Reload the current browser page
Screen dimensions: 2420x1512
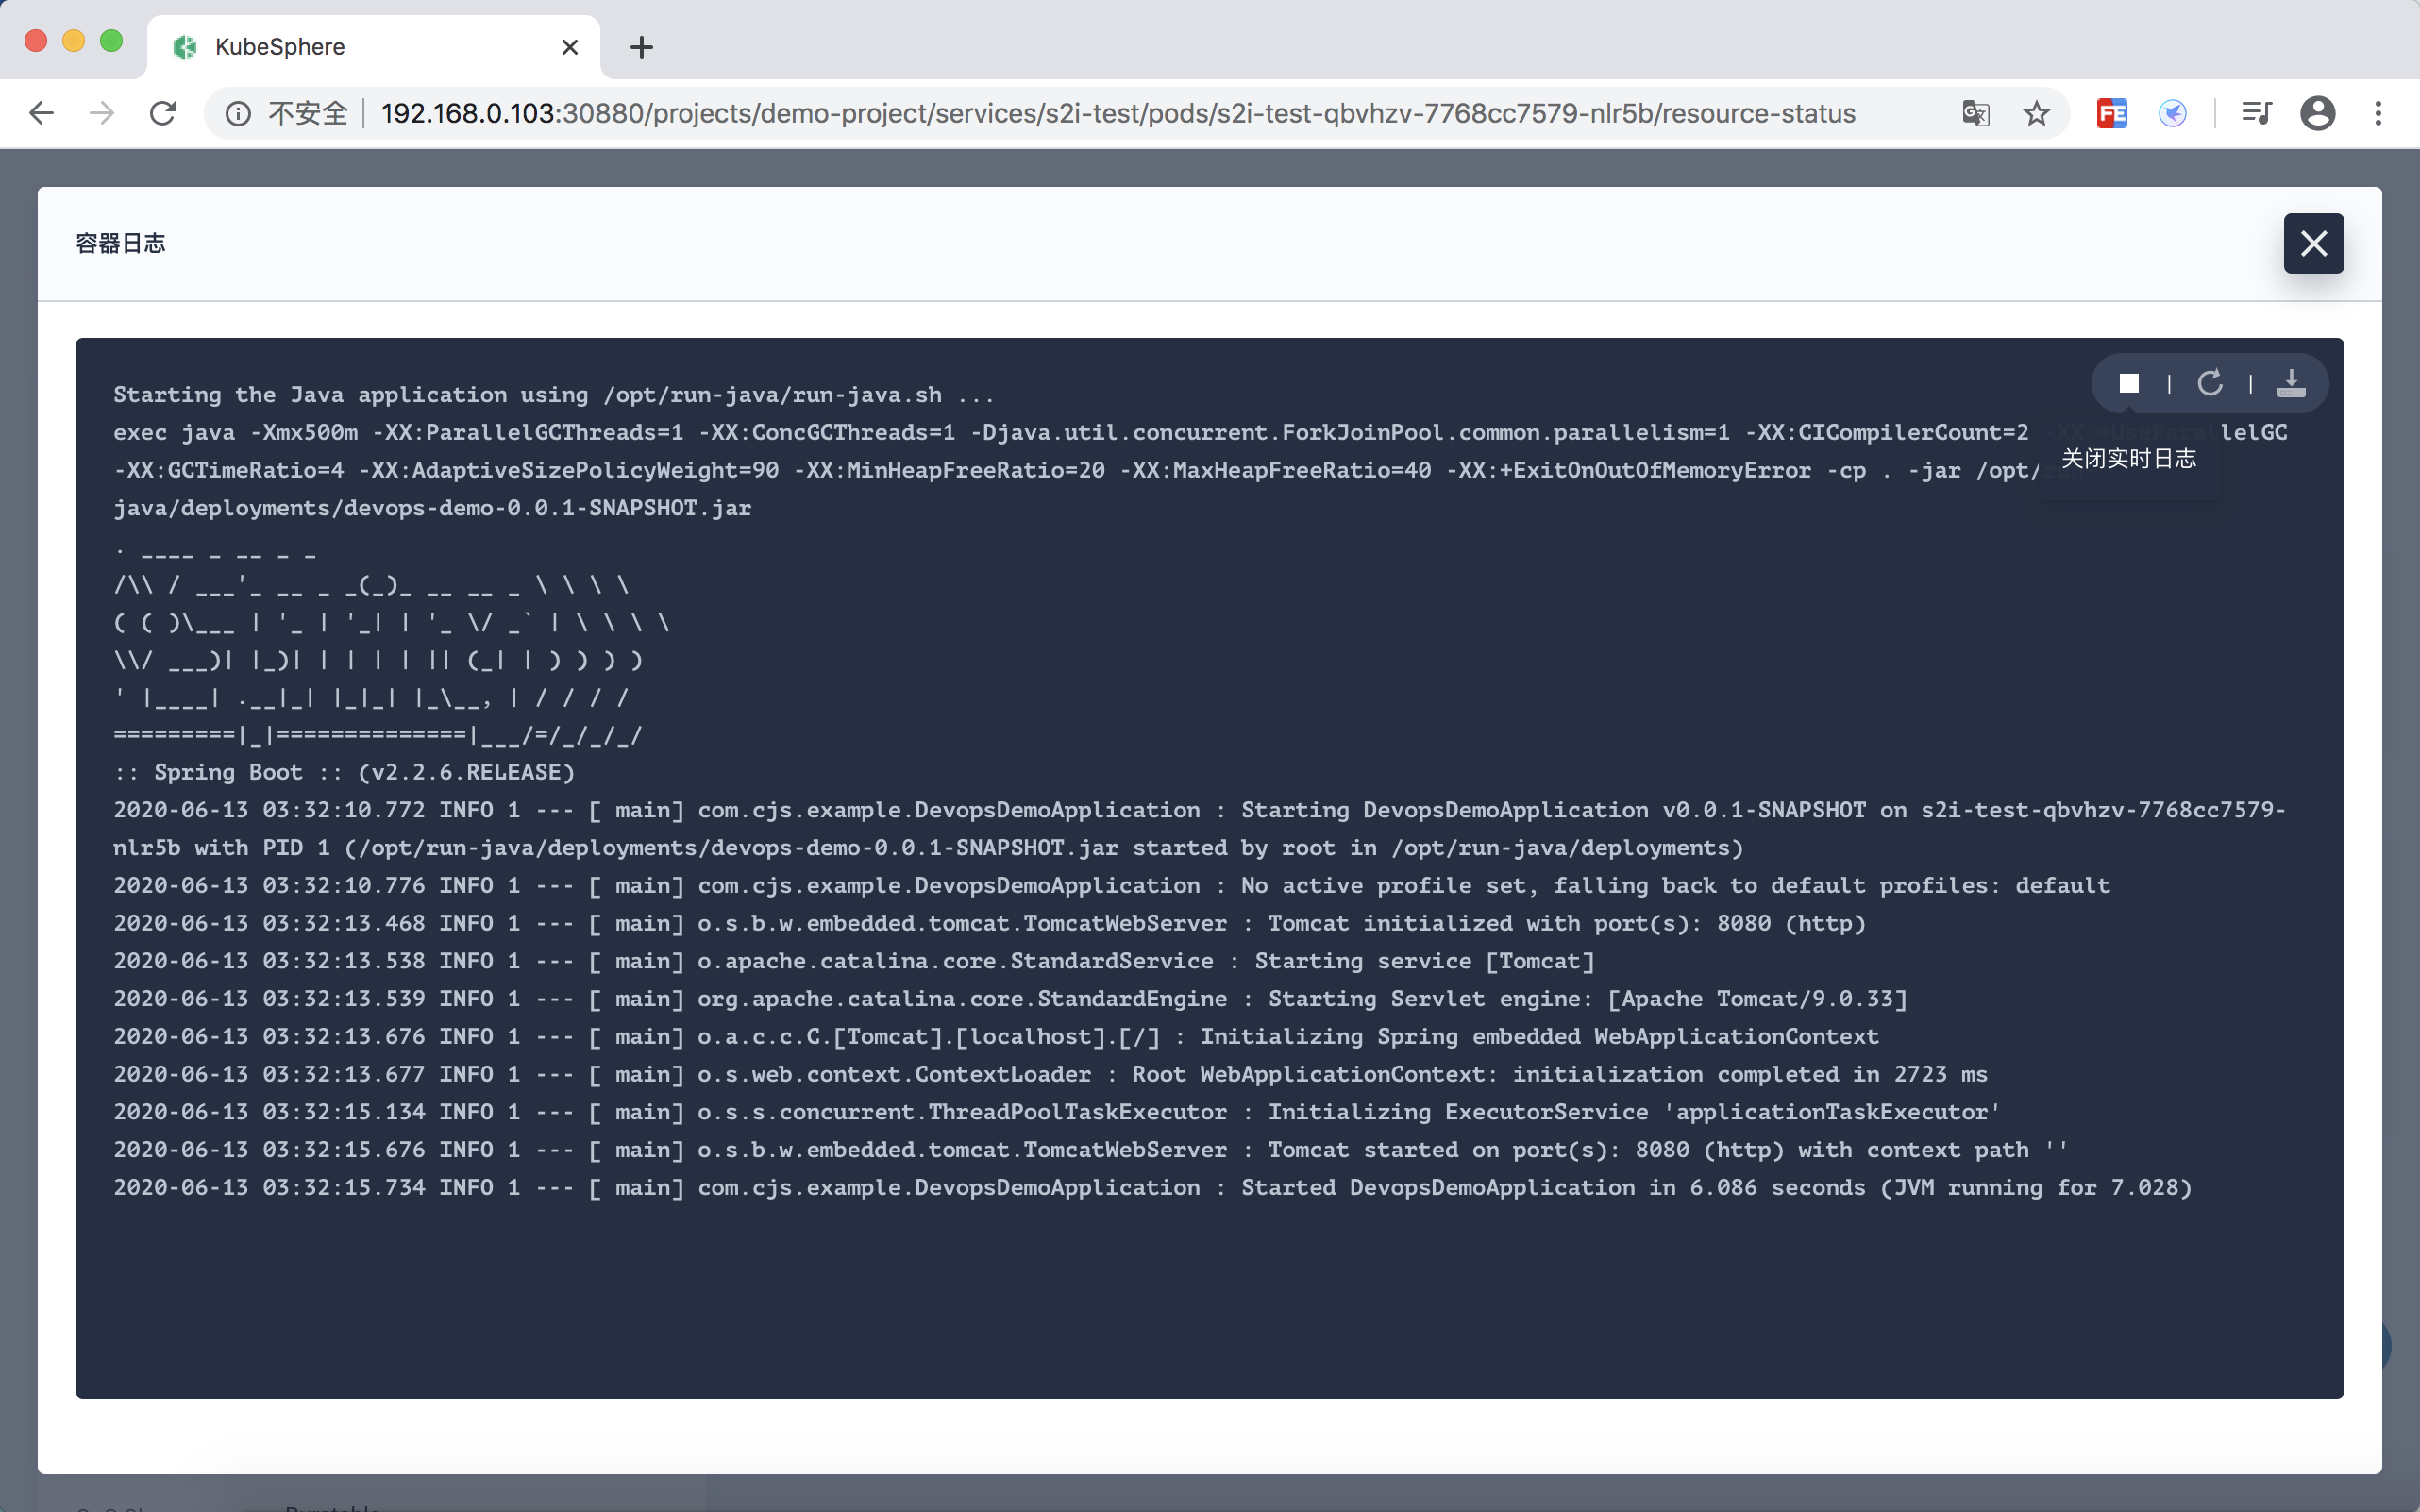[x=163, y=113]
